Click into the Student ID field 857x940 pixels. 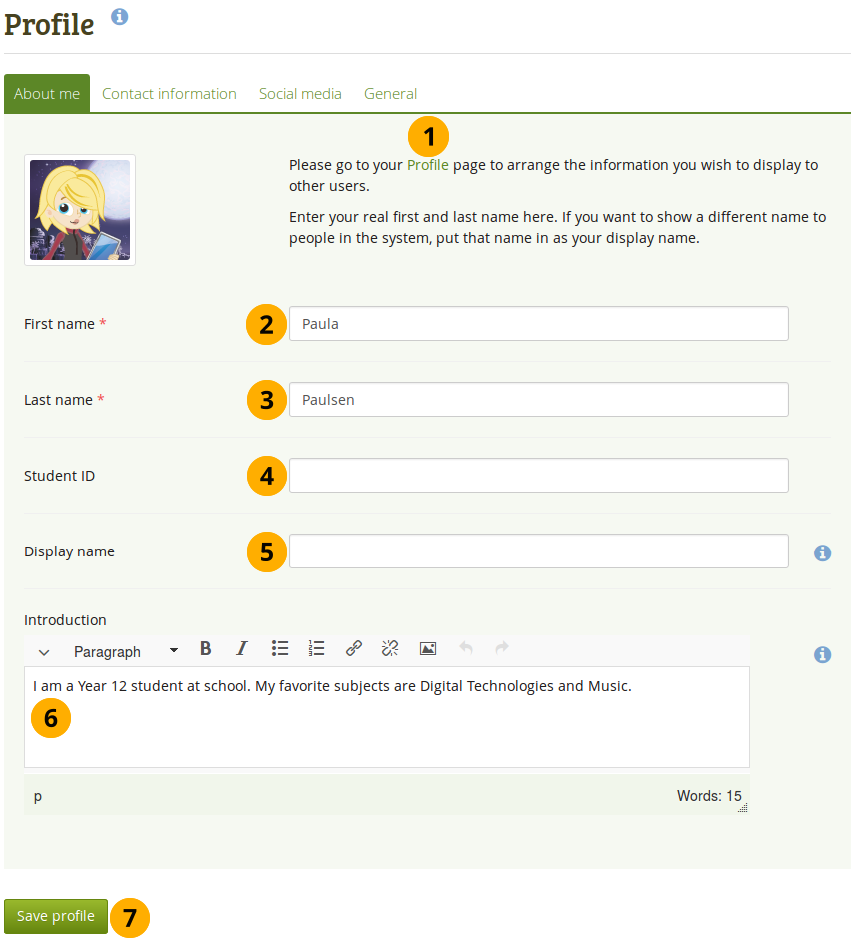[538, 476]
